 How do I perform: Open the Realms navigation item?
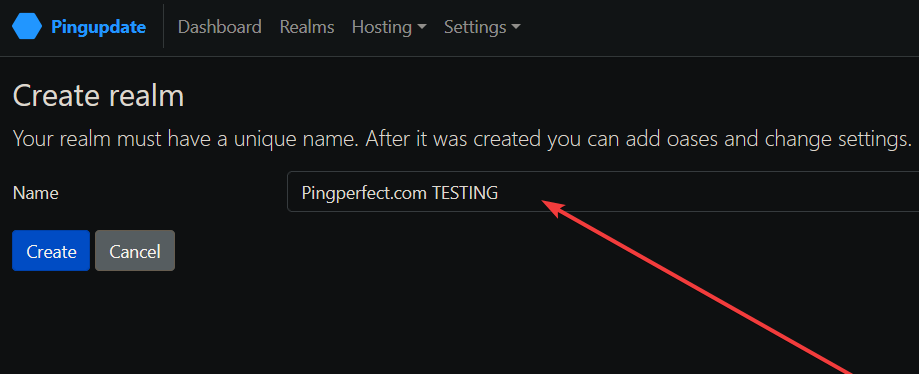click(x=307, y=27)
